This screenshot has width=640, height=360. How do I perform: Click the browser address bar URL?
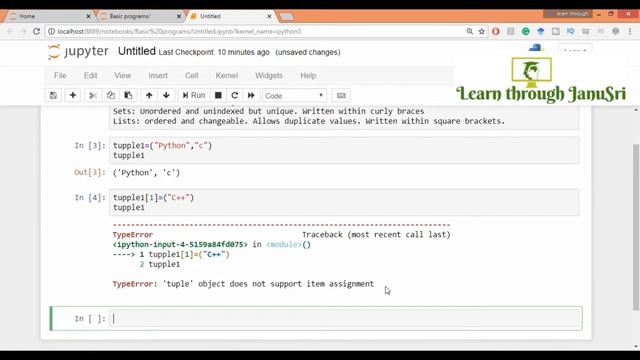180,31
